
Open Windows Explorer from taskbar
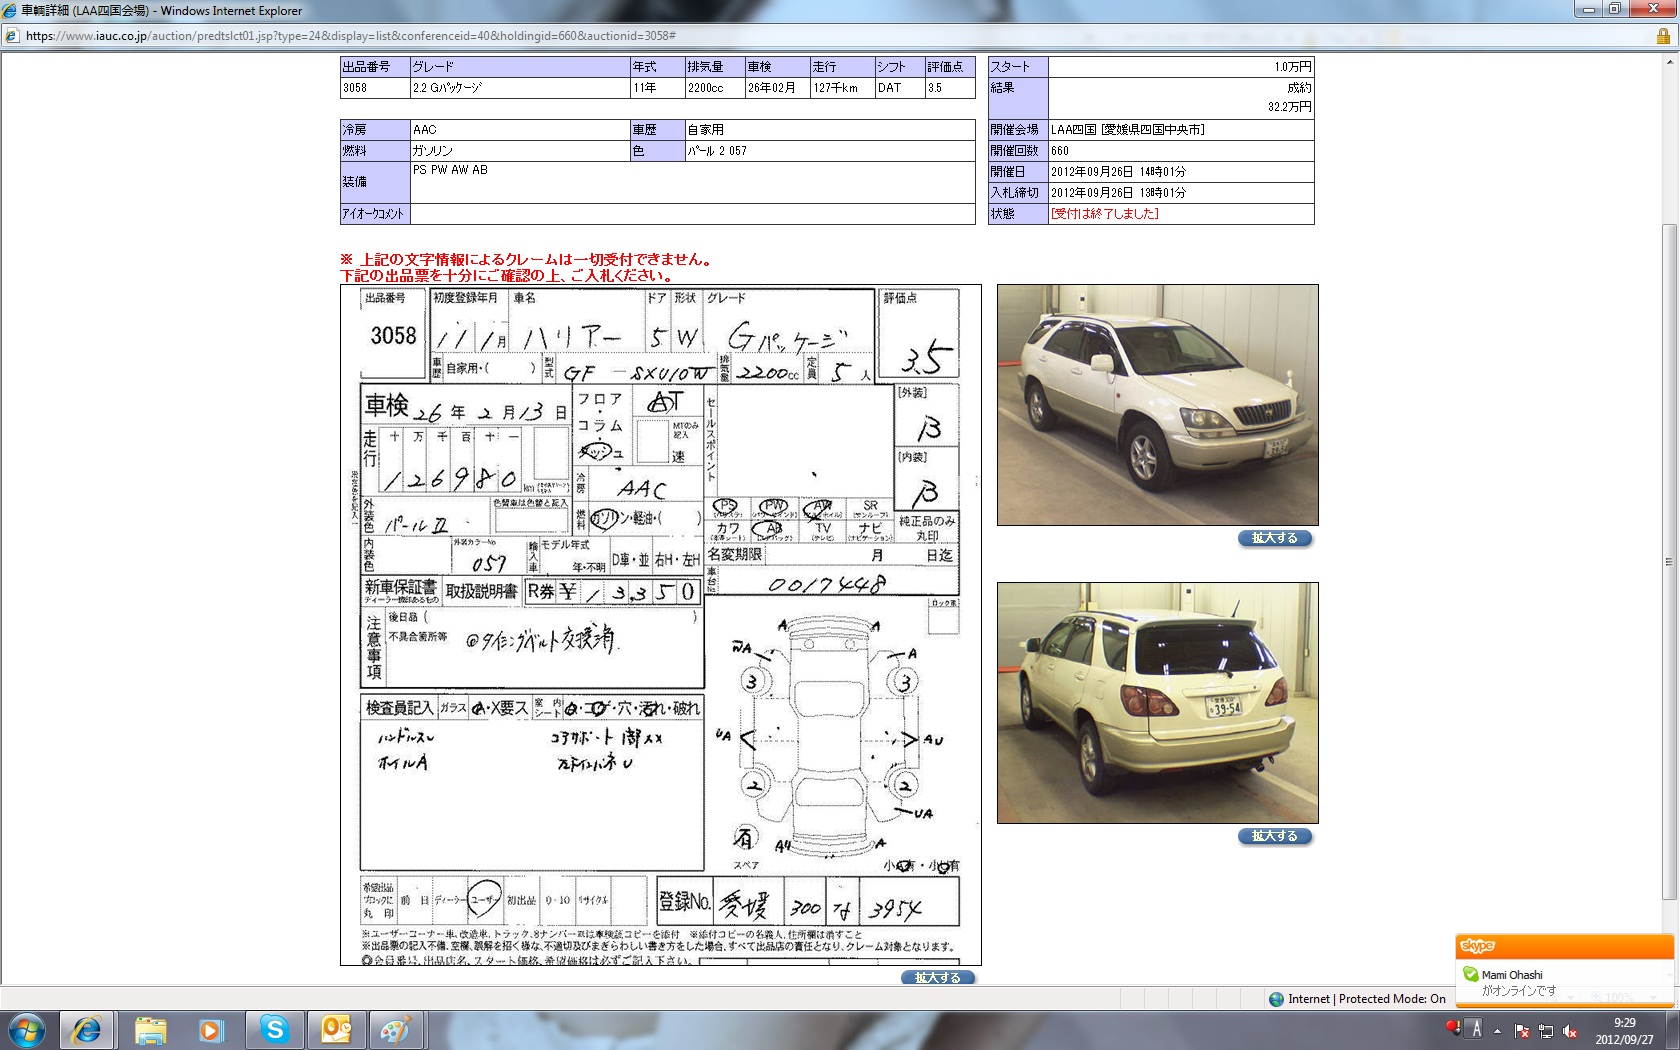coord(150,1029)
